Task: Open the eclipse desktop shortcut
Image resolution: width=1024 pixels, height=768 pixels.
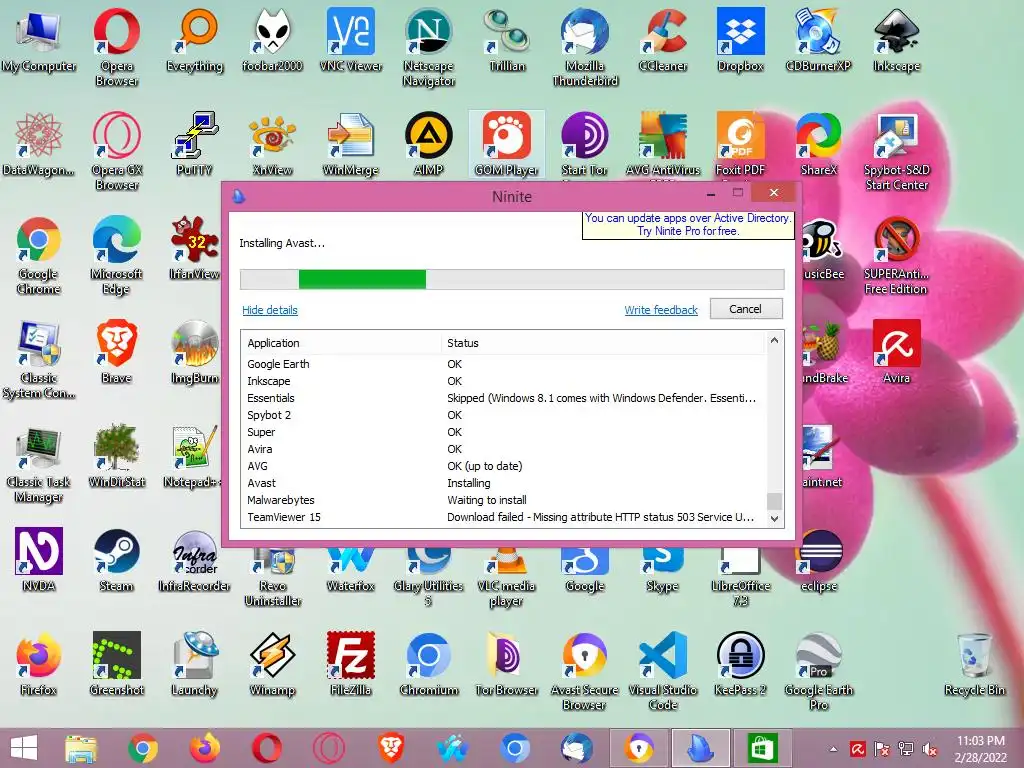Action: (x=818, y=560)
